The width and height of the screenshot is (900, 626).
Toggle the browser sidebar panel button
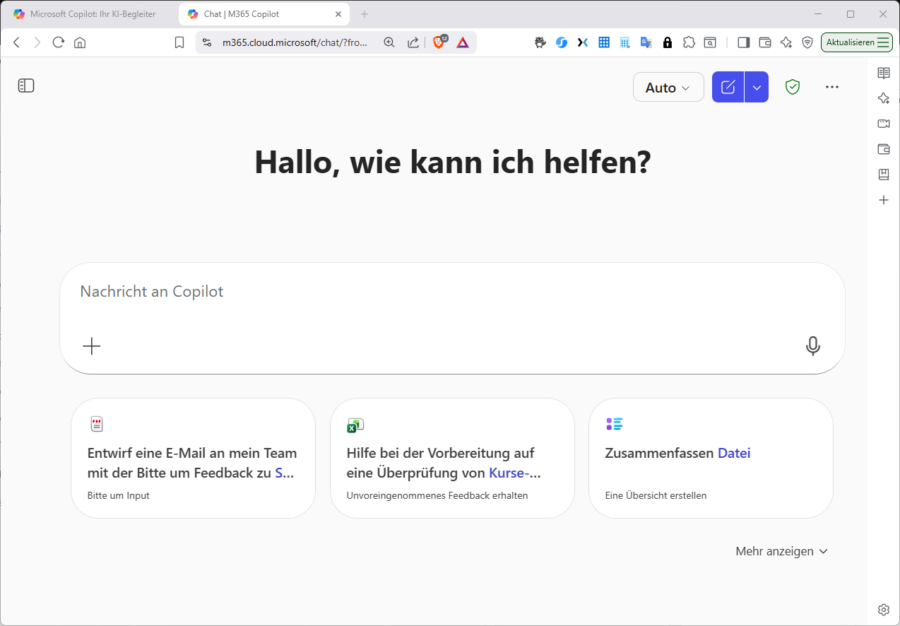click(x=743, y=42)
